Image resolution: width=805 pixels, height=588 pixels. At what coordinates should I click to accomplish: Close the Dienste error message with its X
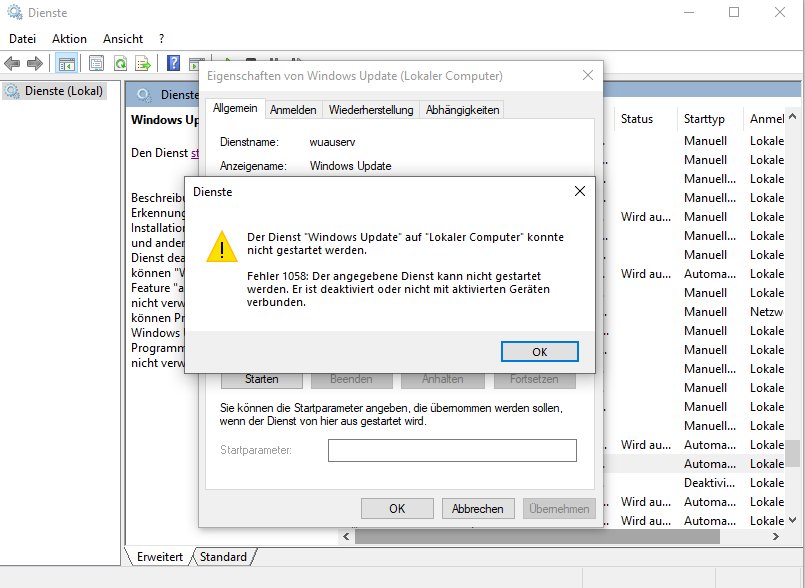(580, 191)
